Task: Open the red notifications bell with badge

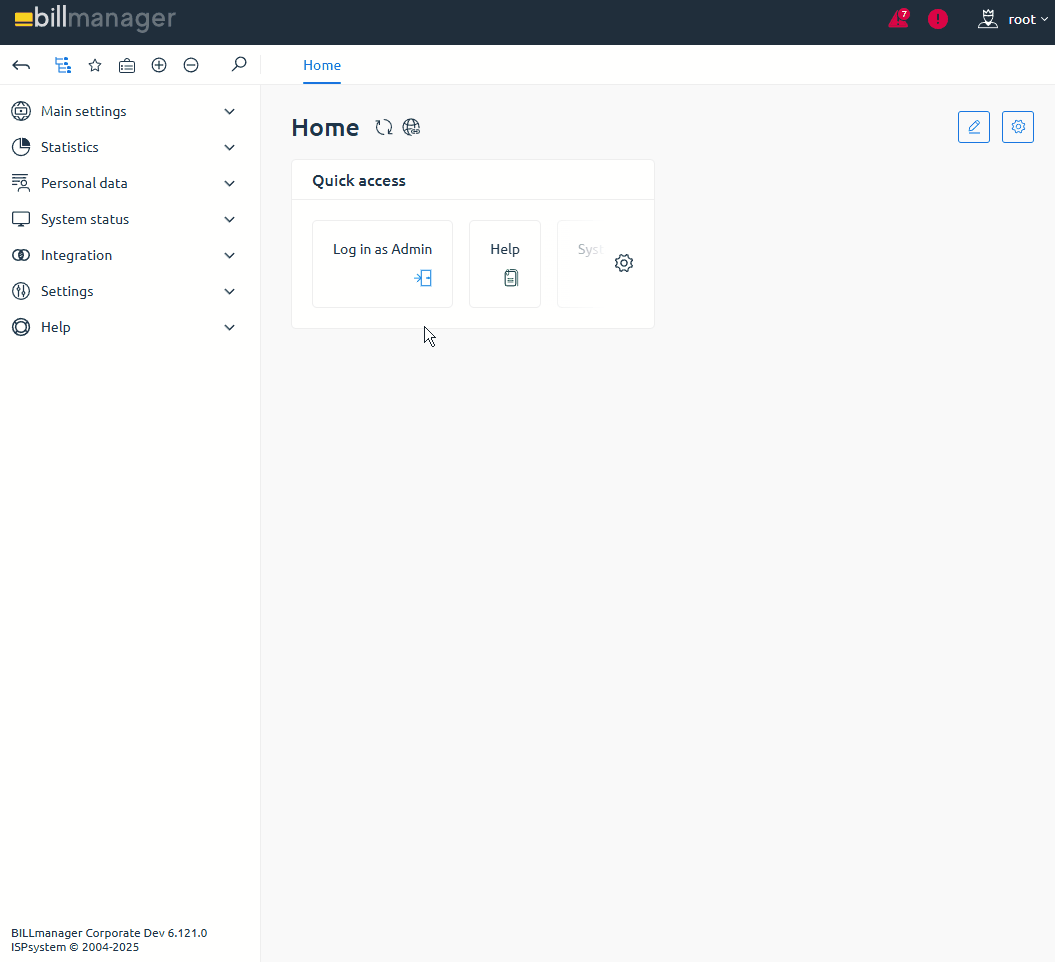Action: pos(898,19)
